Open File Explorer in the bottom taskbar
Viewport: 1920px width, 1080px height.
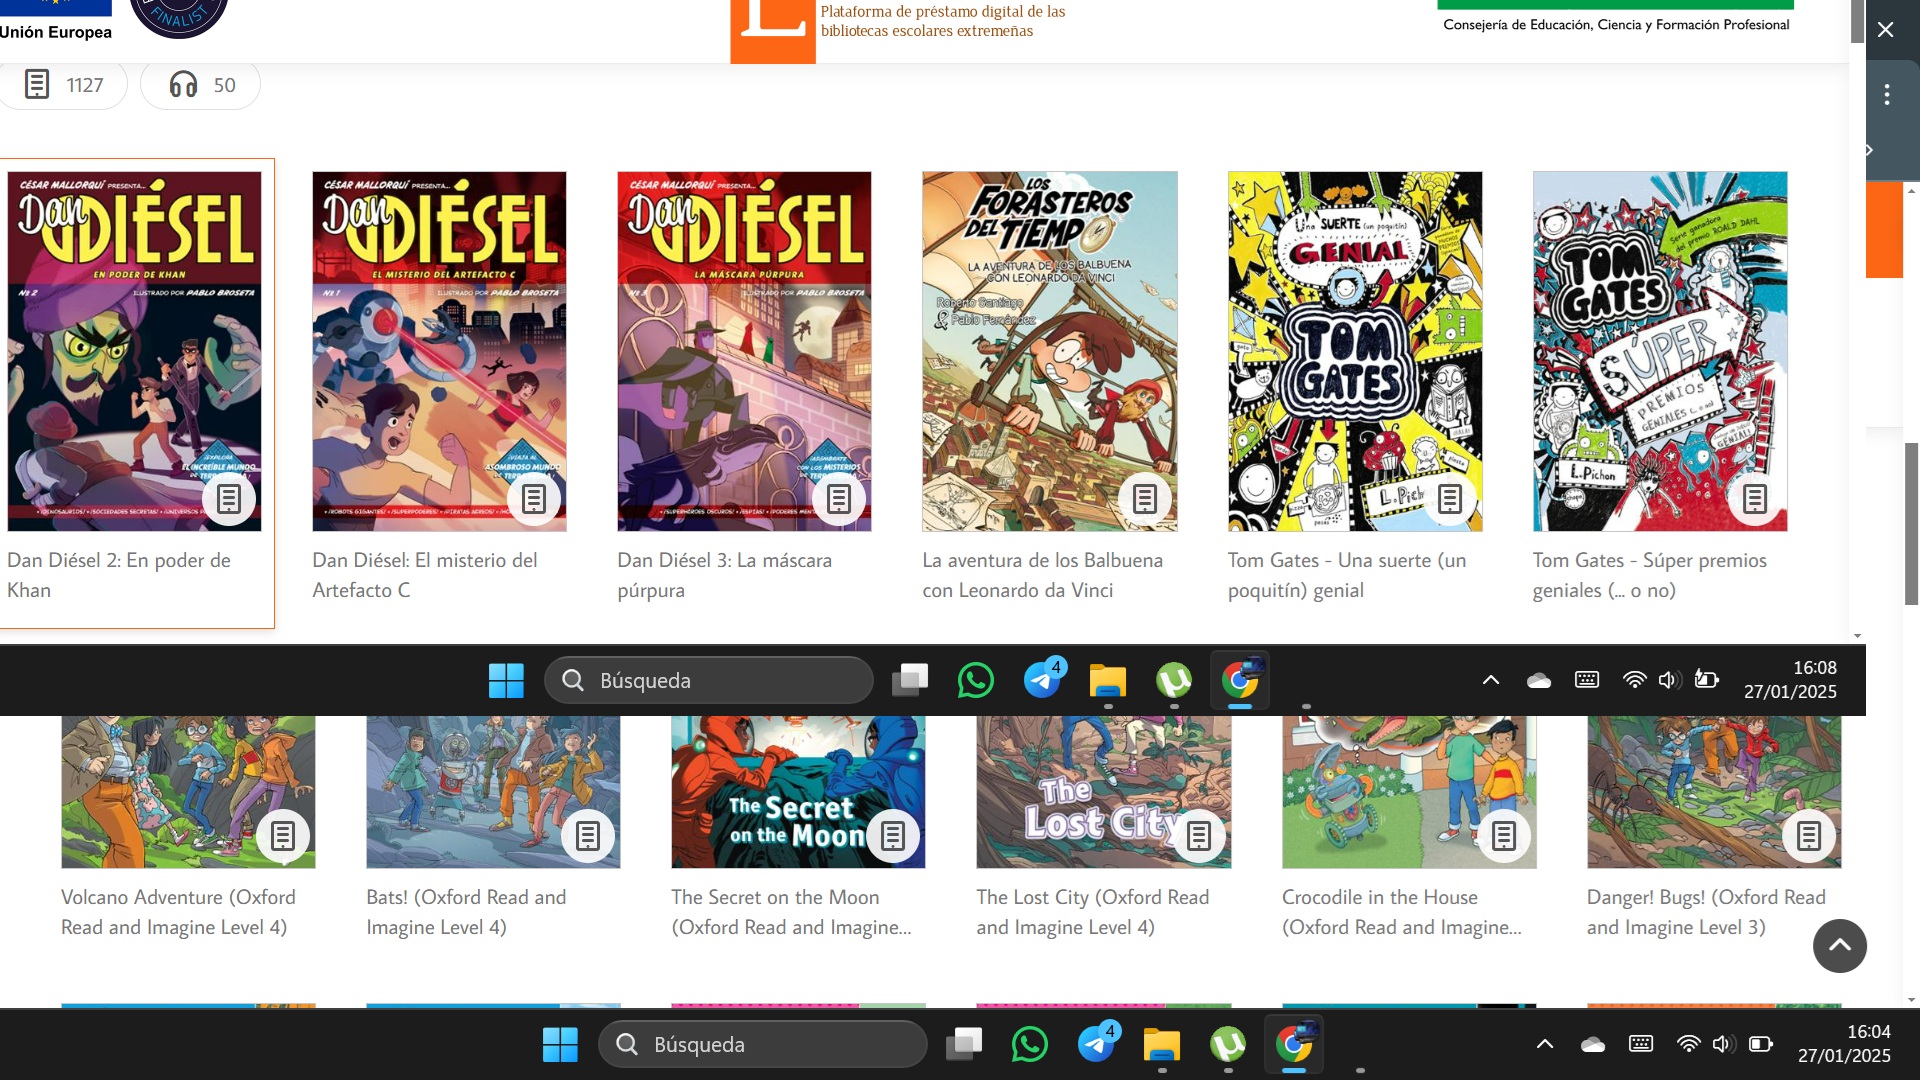[x=1162, y=1044]
